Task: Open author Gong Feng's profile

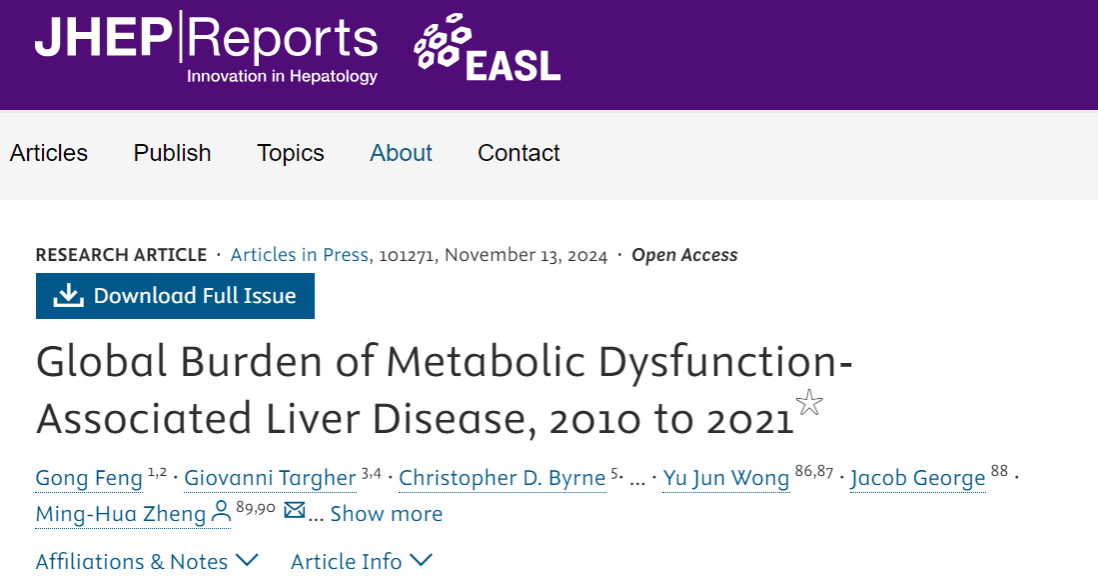Action: [x=89, y=478]
